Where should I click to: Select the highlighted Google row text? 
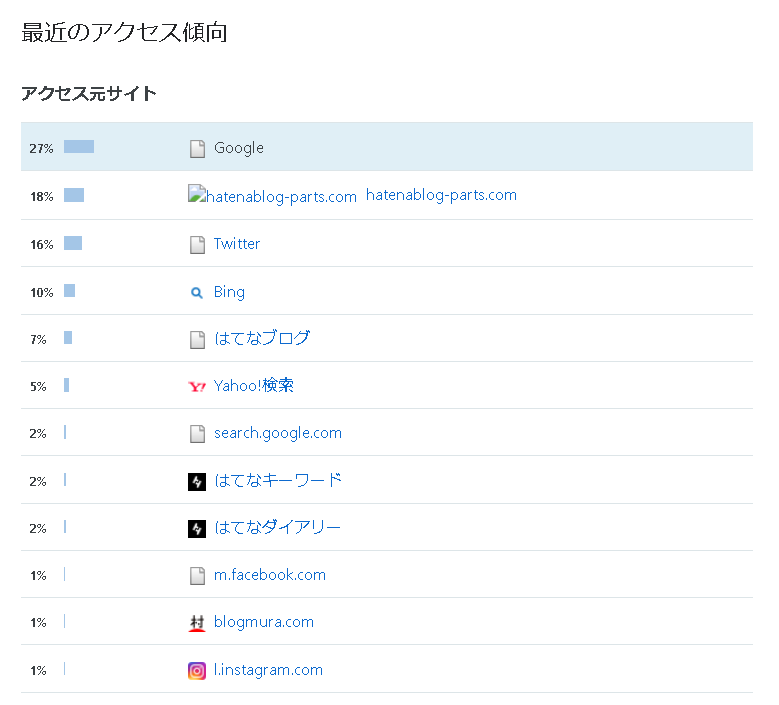[238, 148]
